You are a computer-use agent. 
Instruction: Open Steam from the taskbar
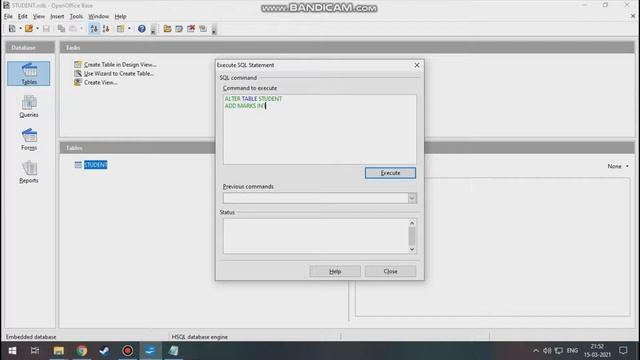(x=104, y=351)
